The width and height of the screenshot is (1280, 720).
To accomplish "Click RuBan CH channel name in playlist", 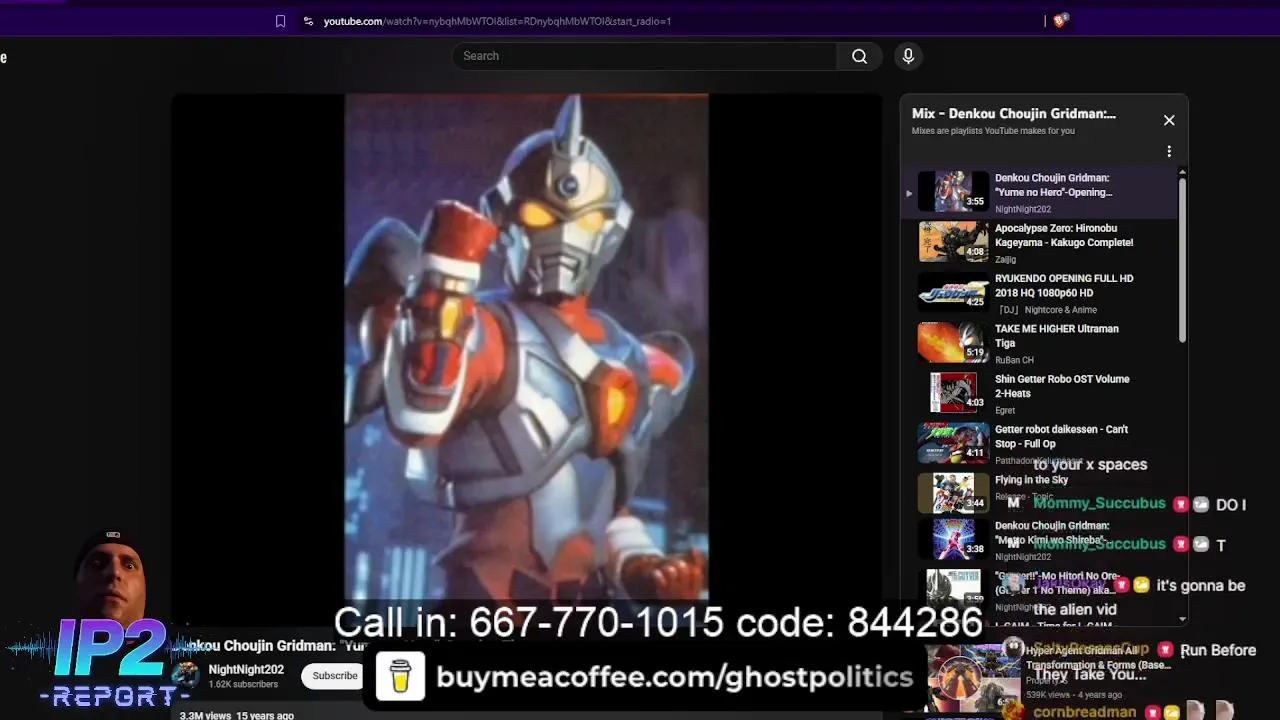I will (1014, 360).
